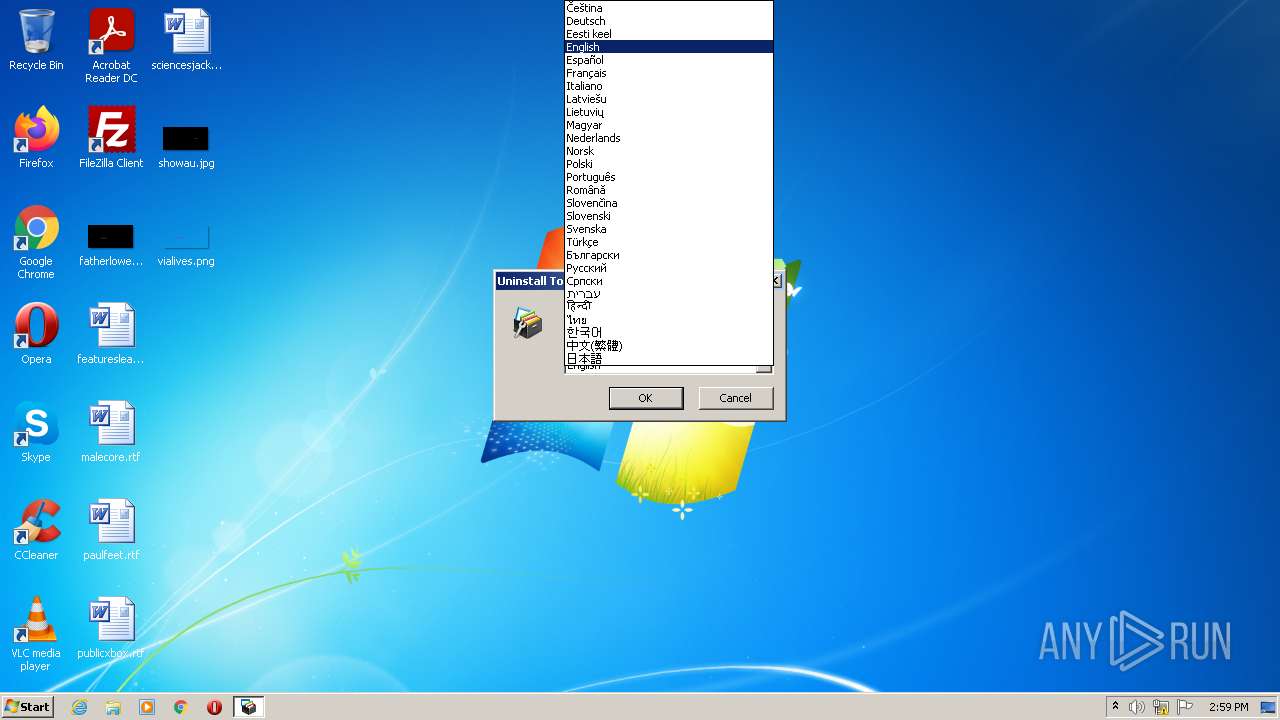Pick Latviešu in the language list

[x=669, y=99]
